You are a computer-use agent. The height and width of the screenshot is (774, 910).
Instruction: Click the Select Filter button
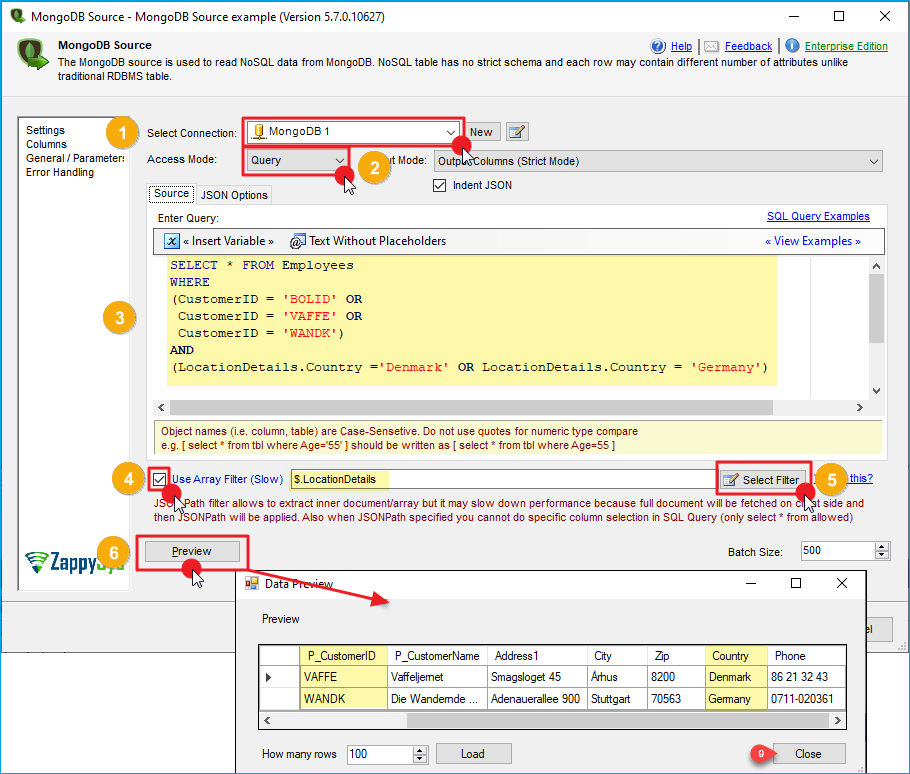pyautogui.click(x=763, y=480)
